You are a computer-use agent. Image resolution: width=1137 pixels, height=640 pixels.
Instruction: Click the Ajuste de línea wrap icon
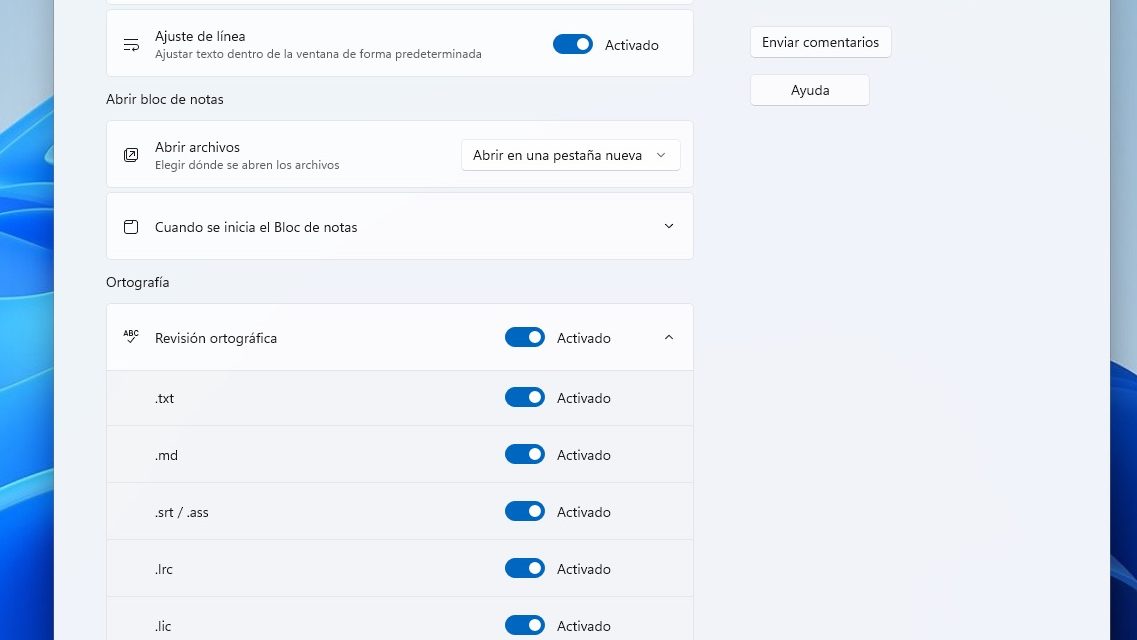pyautogui.click(x=131, y=45)
